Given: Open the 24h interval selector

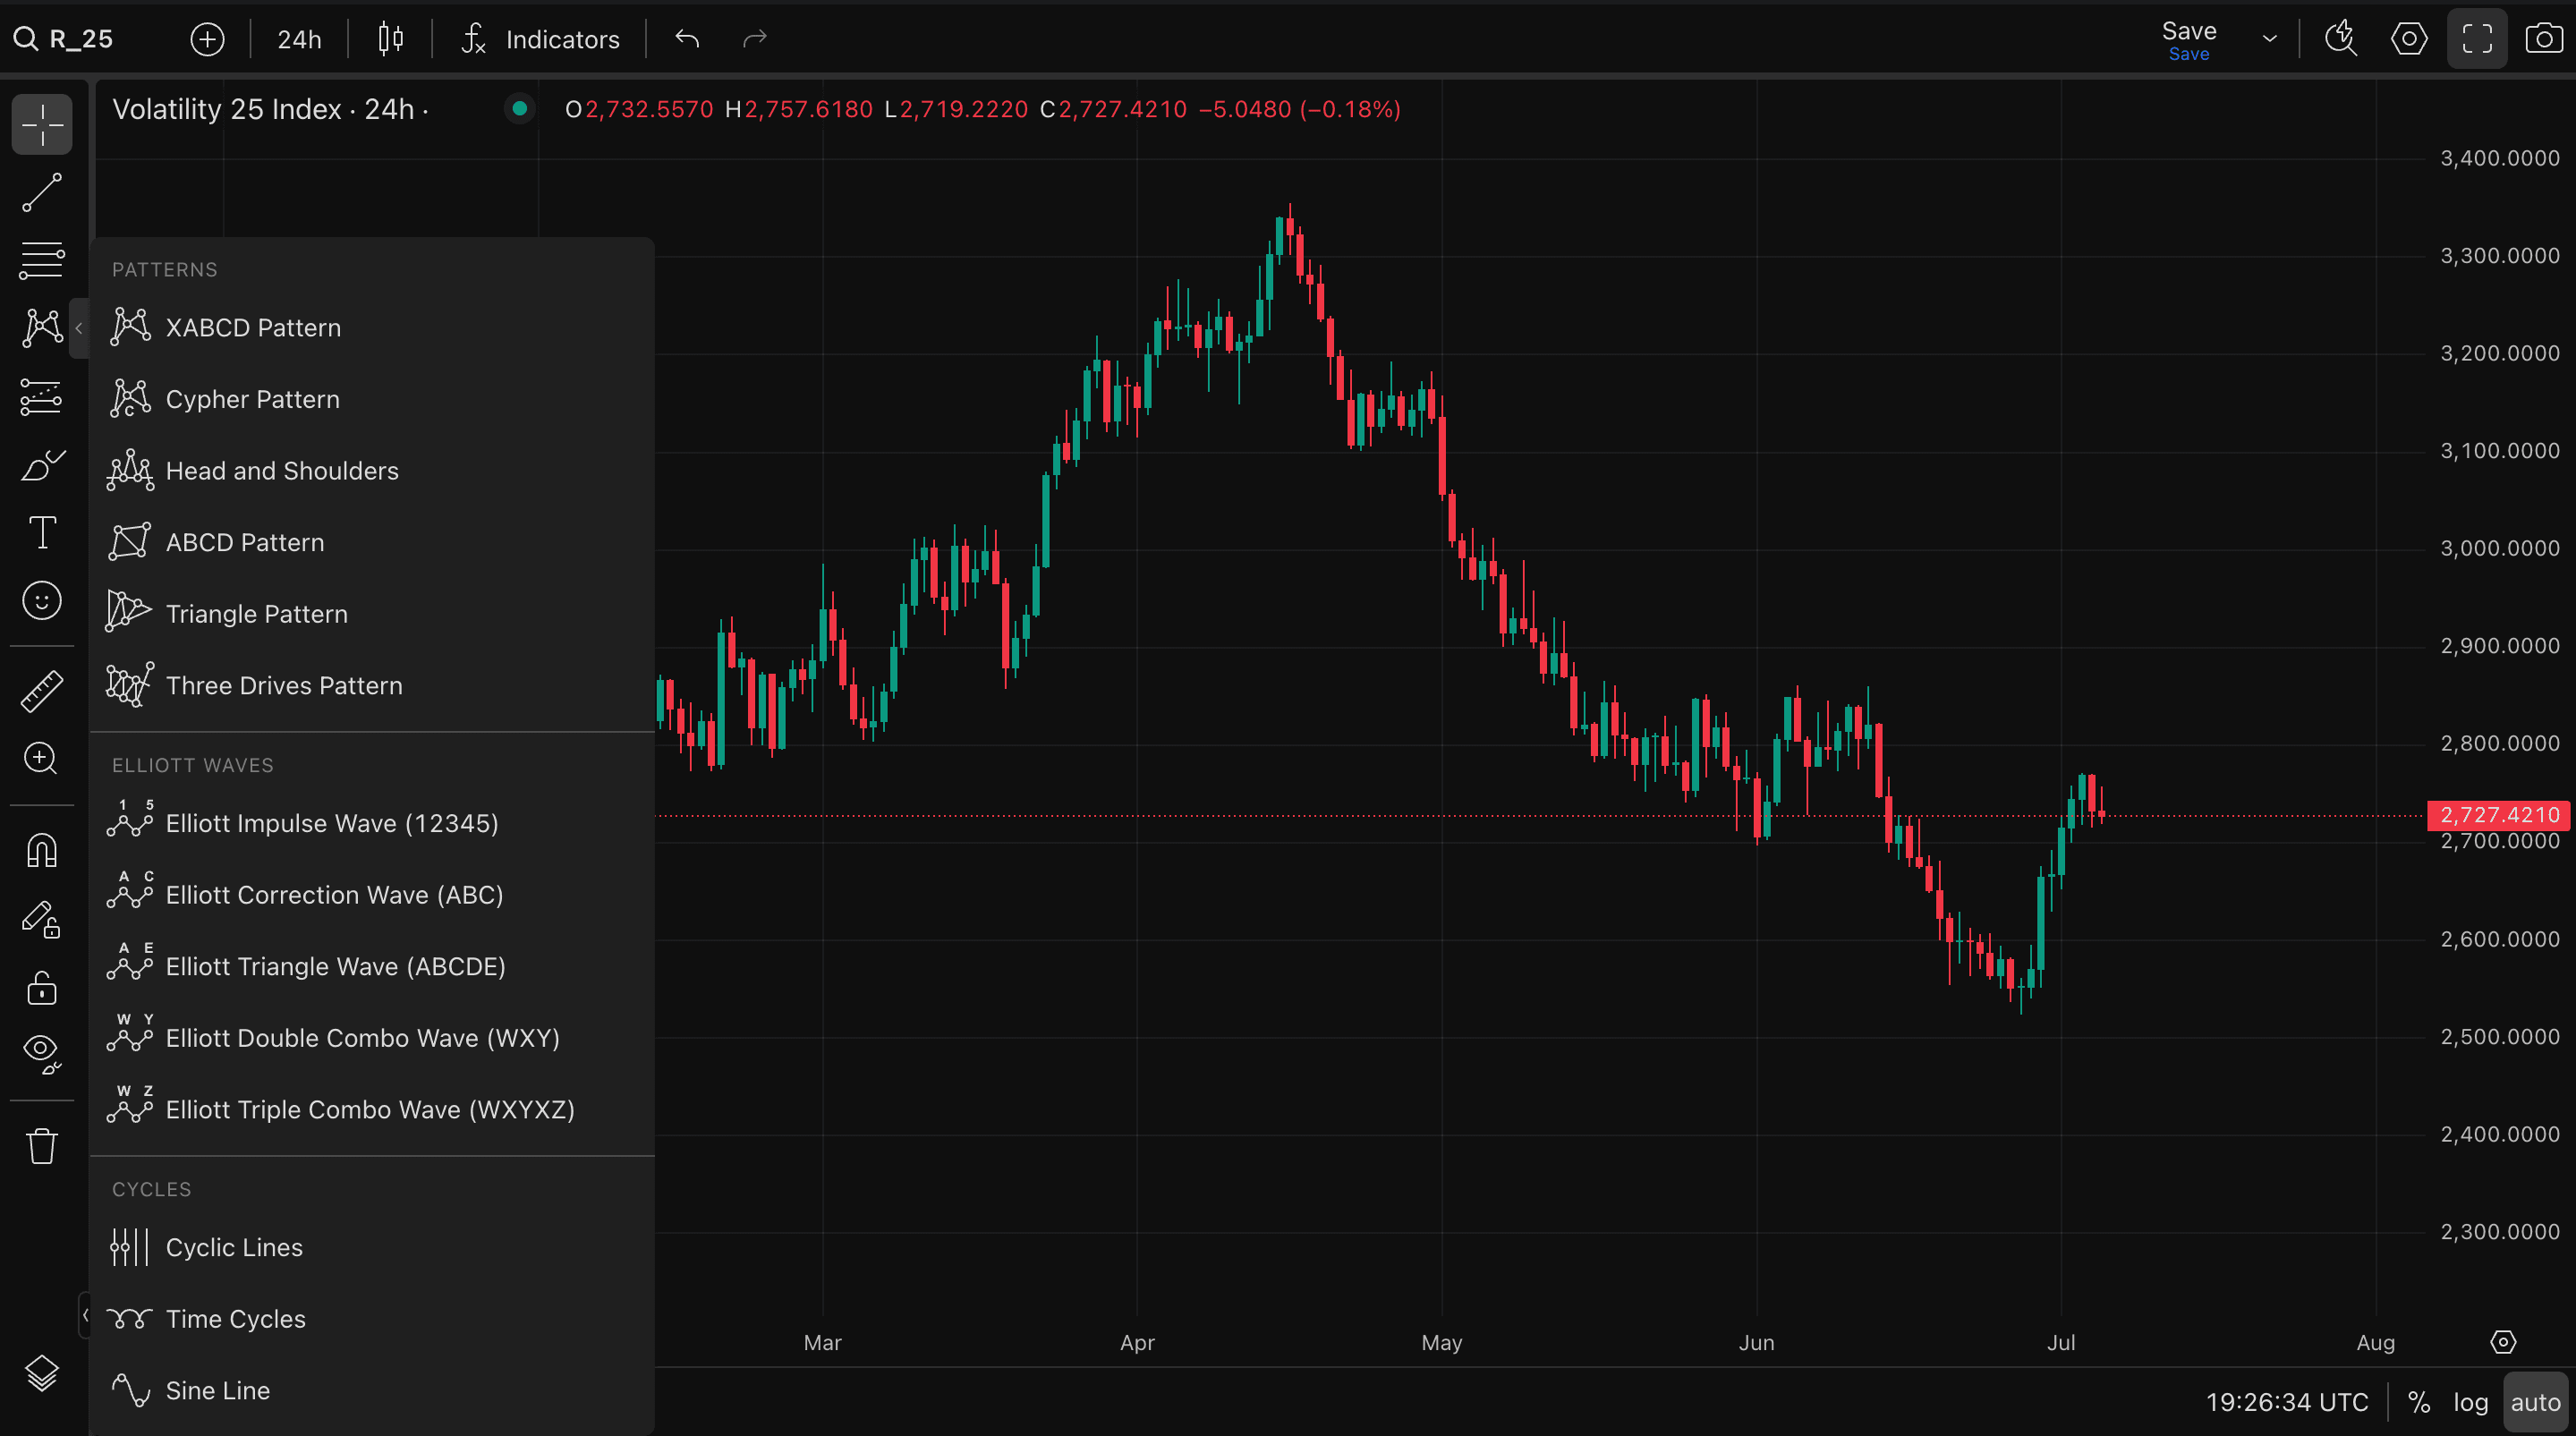Looking at the screenshot, I should pyautogui.click(x=299, y=39).
